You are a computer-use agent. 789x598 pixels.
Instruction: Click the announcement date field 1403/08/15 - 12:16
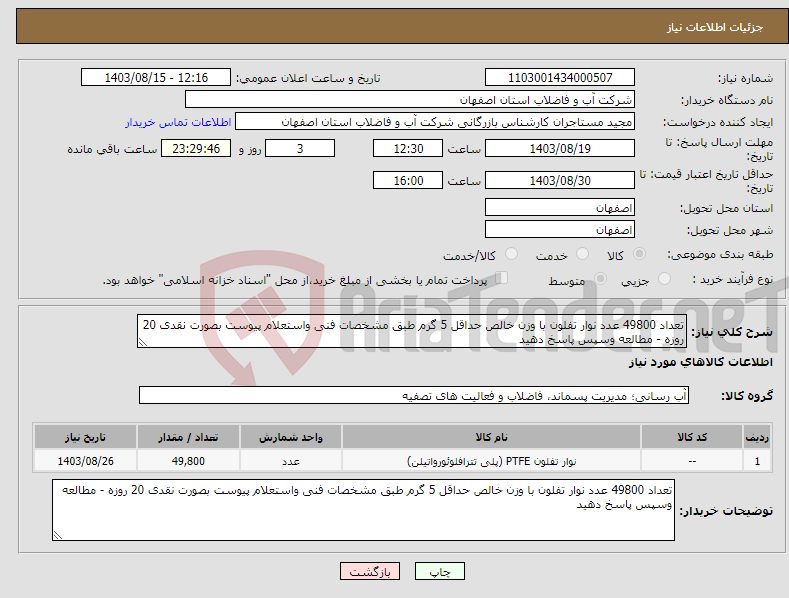click(x=155, y=78)
